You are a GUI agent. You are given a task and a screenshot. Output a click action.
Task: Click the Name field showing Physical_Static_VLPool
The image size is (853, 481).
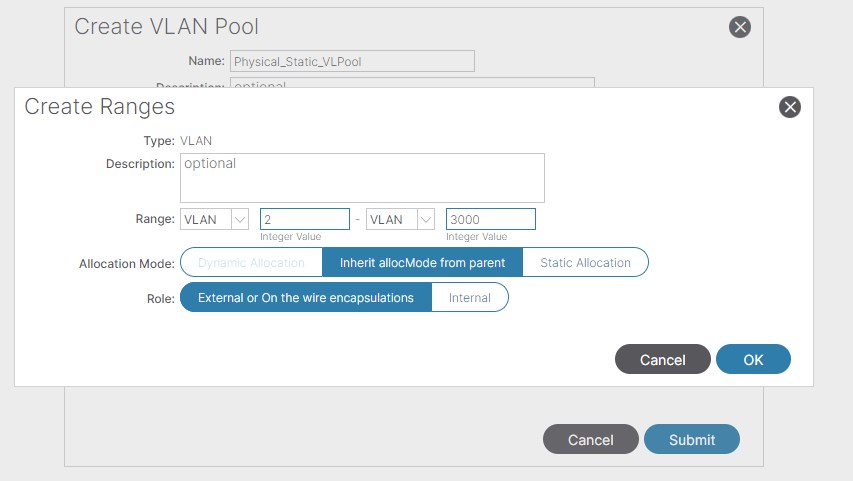[352, 61]
